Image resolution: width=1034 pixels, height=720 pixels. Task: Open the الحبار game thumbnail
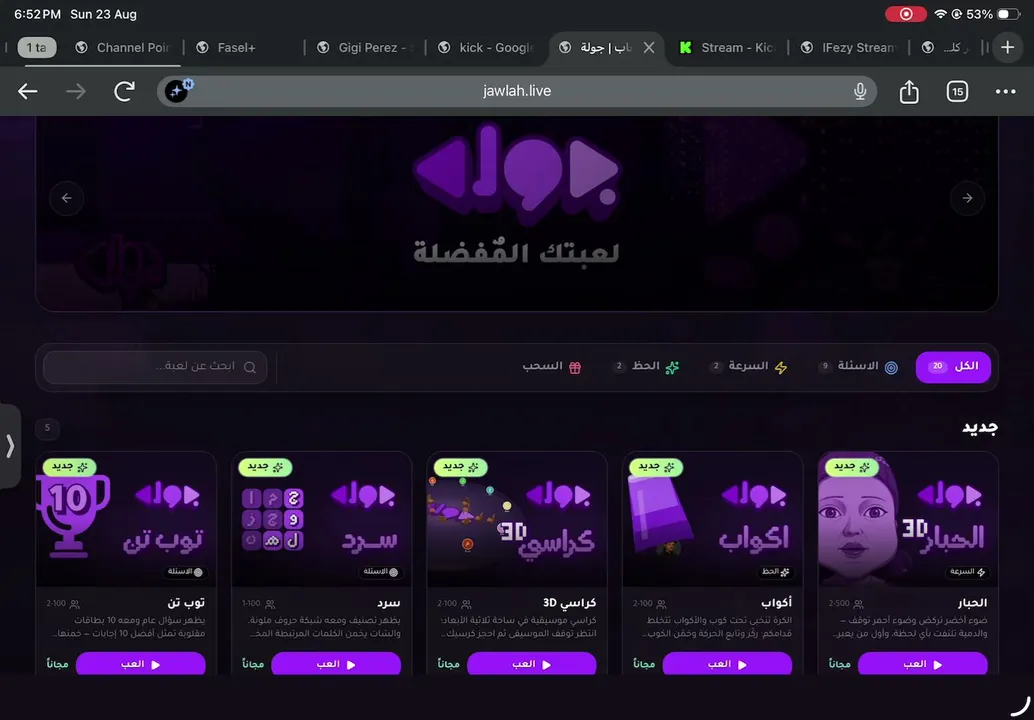point(907,519)
